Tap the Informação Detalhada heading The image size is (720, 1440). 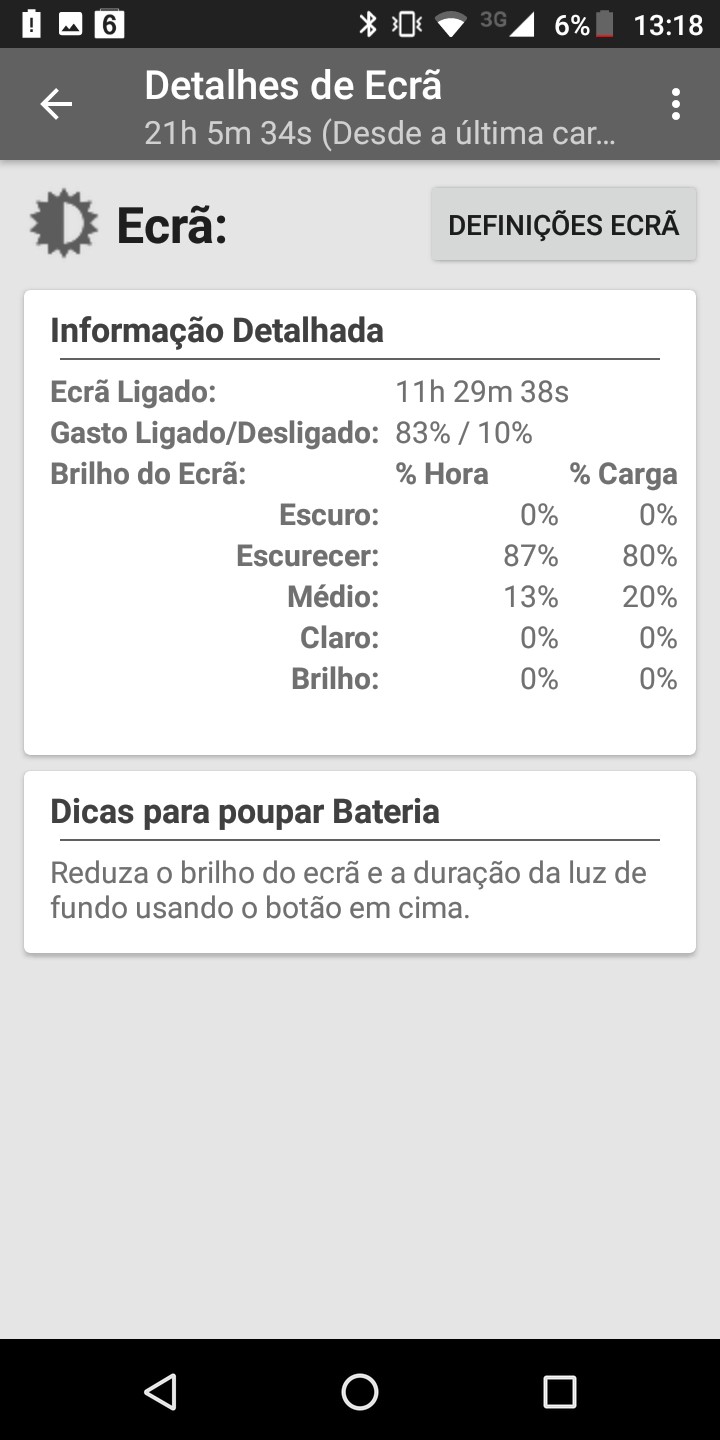pos(217,330)
